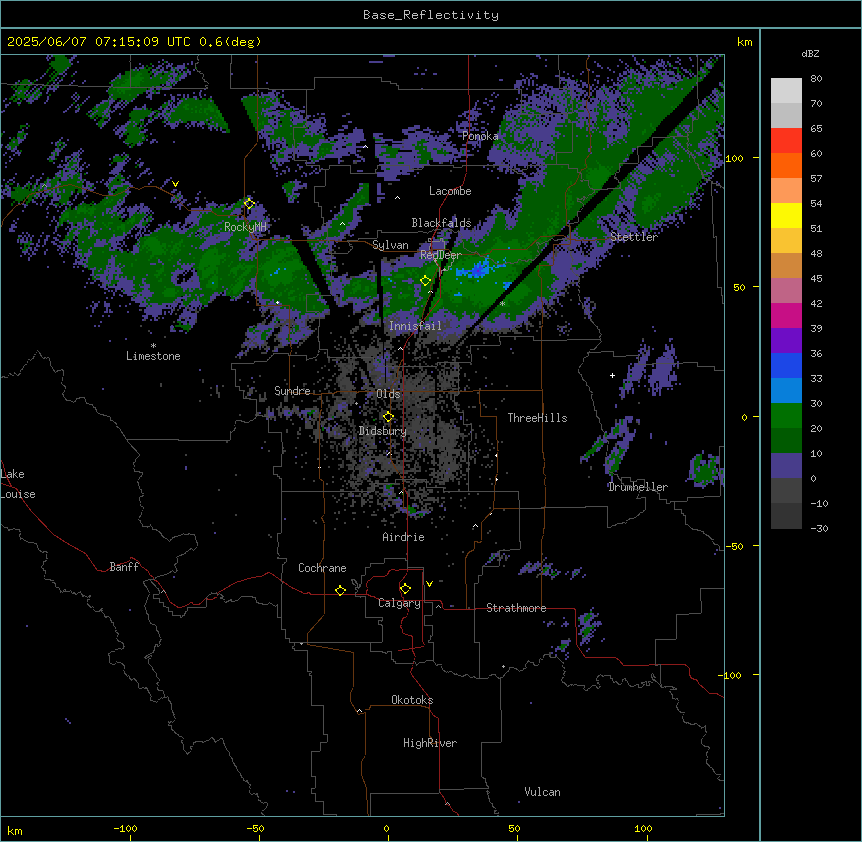Click the Lacombe city label
862x842 pixels.
pos(450,191)
